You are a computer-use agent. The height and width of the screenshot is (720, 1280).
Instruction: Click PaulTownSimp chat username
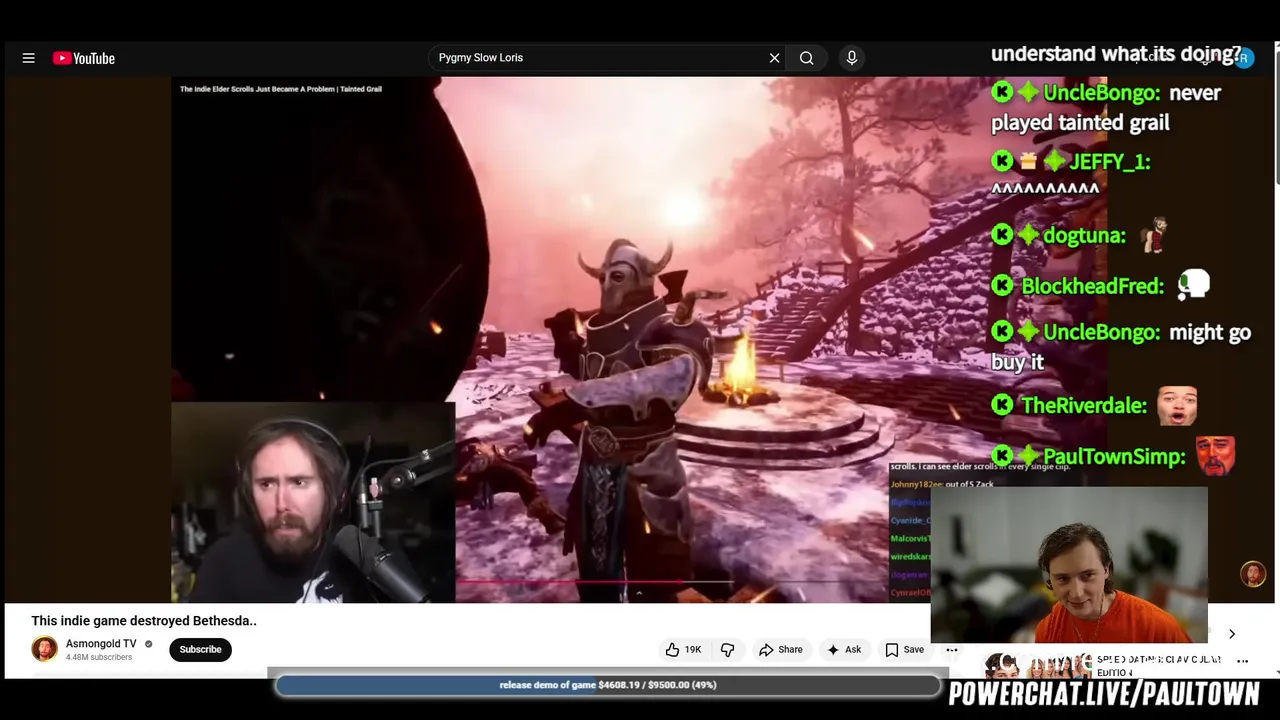(1114, 457)
